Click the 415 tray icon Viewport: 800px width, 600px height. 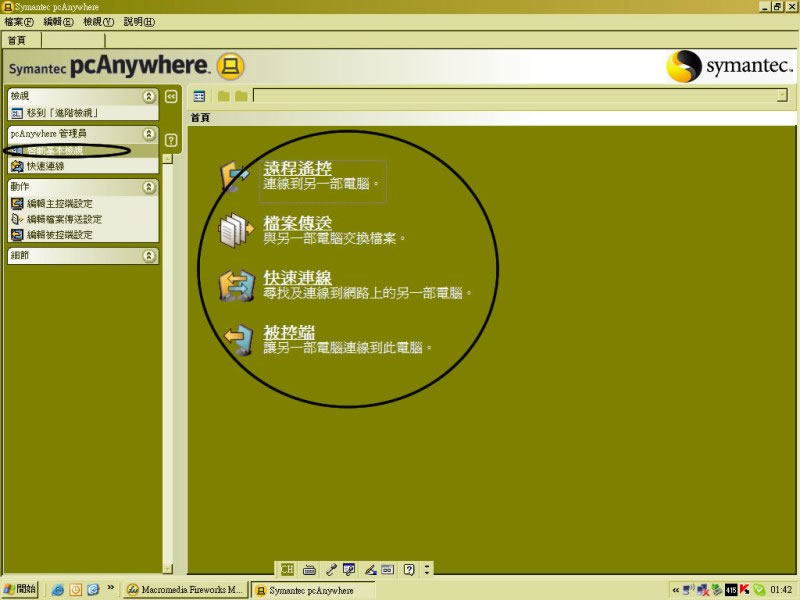(x=731, y=590)
